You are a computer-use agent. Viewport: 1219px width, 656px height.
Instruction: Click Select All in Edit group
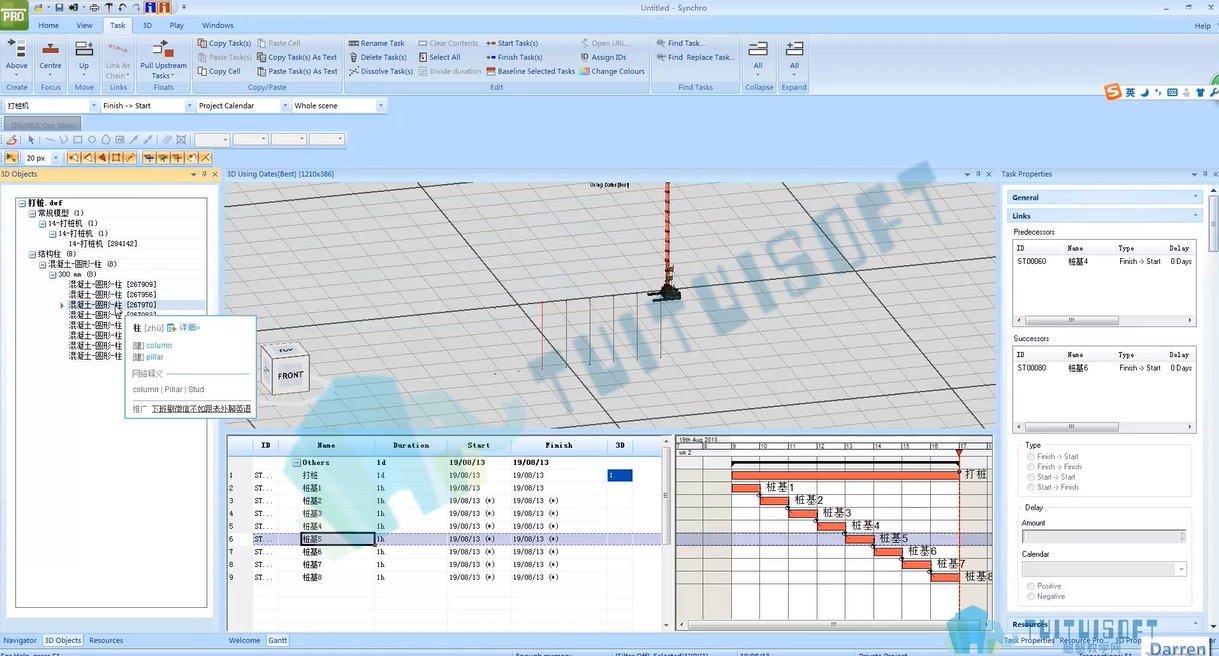[x=439, y=58]
